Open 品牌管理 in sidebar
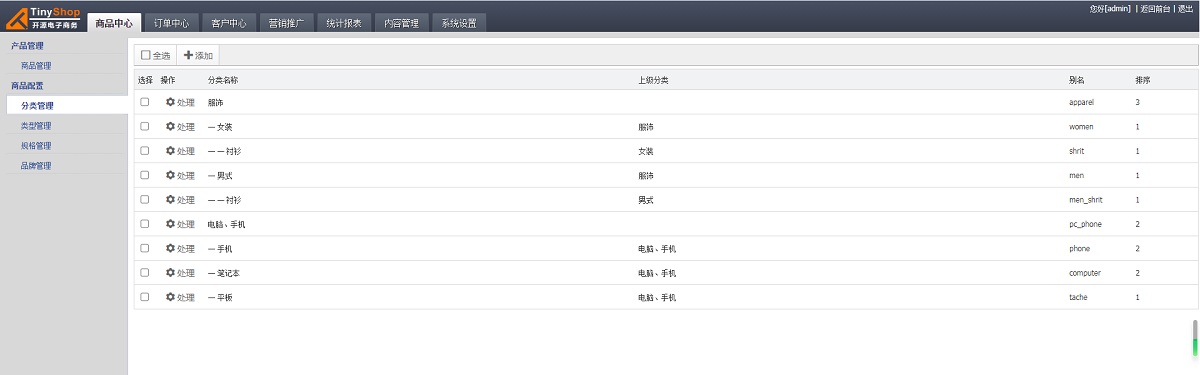The width and height of the screenshot is (1200, 375). [36, 166]
